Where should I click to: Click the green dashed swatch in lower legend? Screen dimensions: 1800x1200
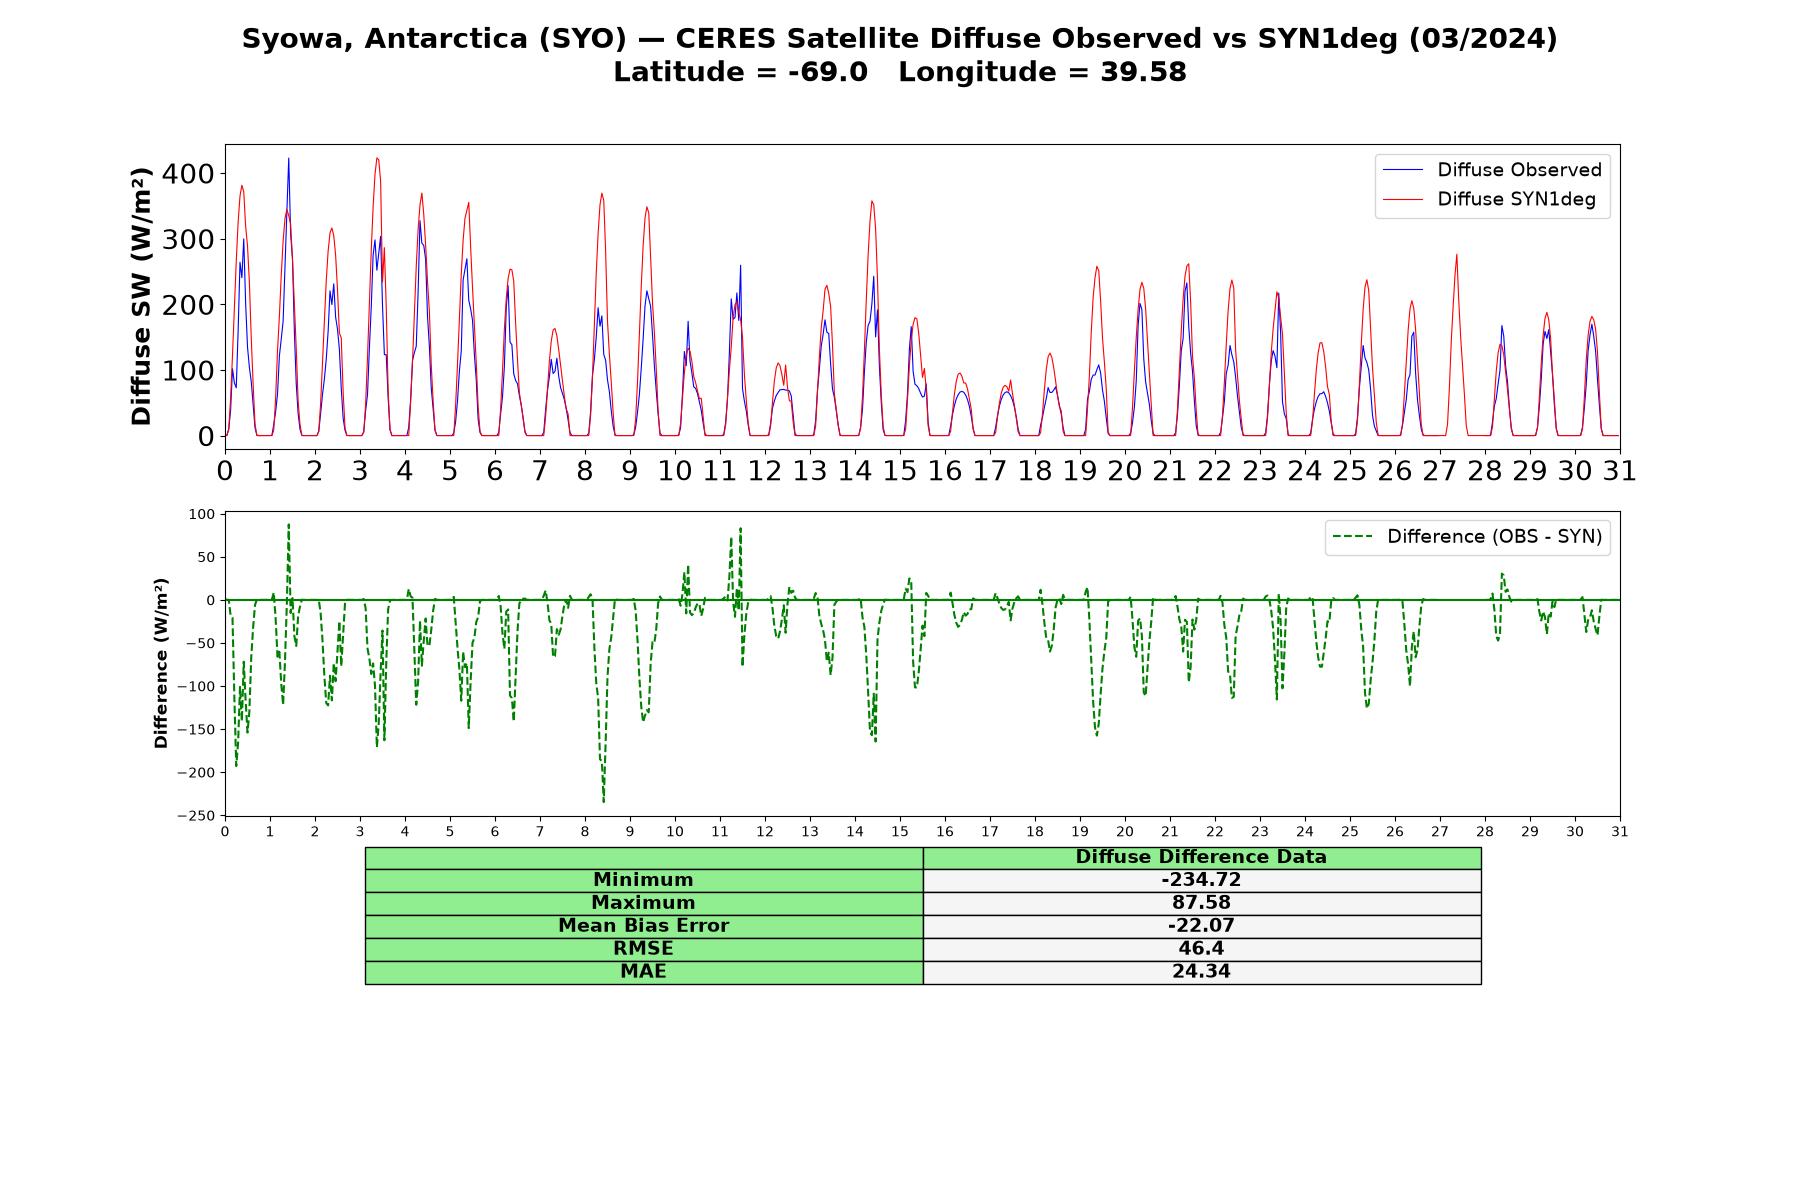[x=1352, y=537]
